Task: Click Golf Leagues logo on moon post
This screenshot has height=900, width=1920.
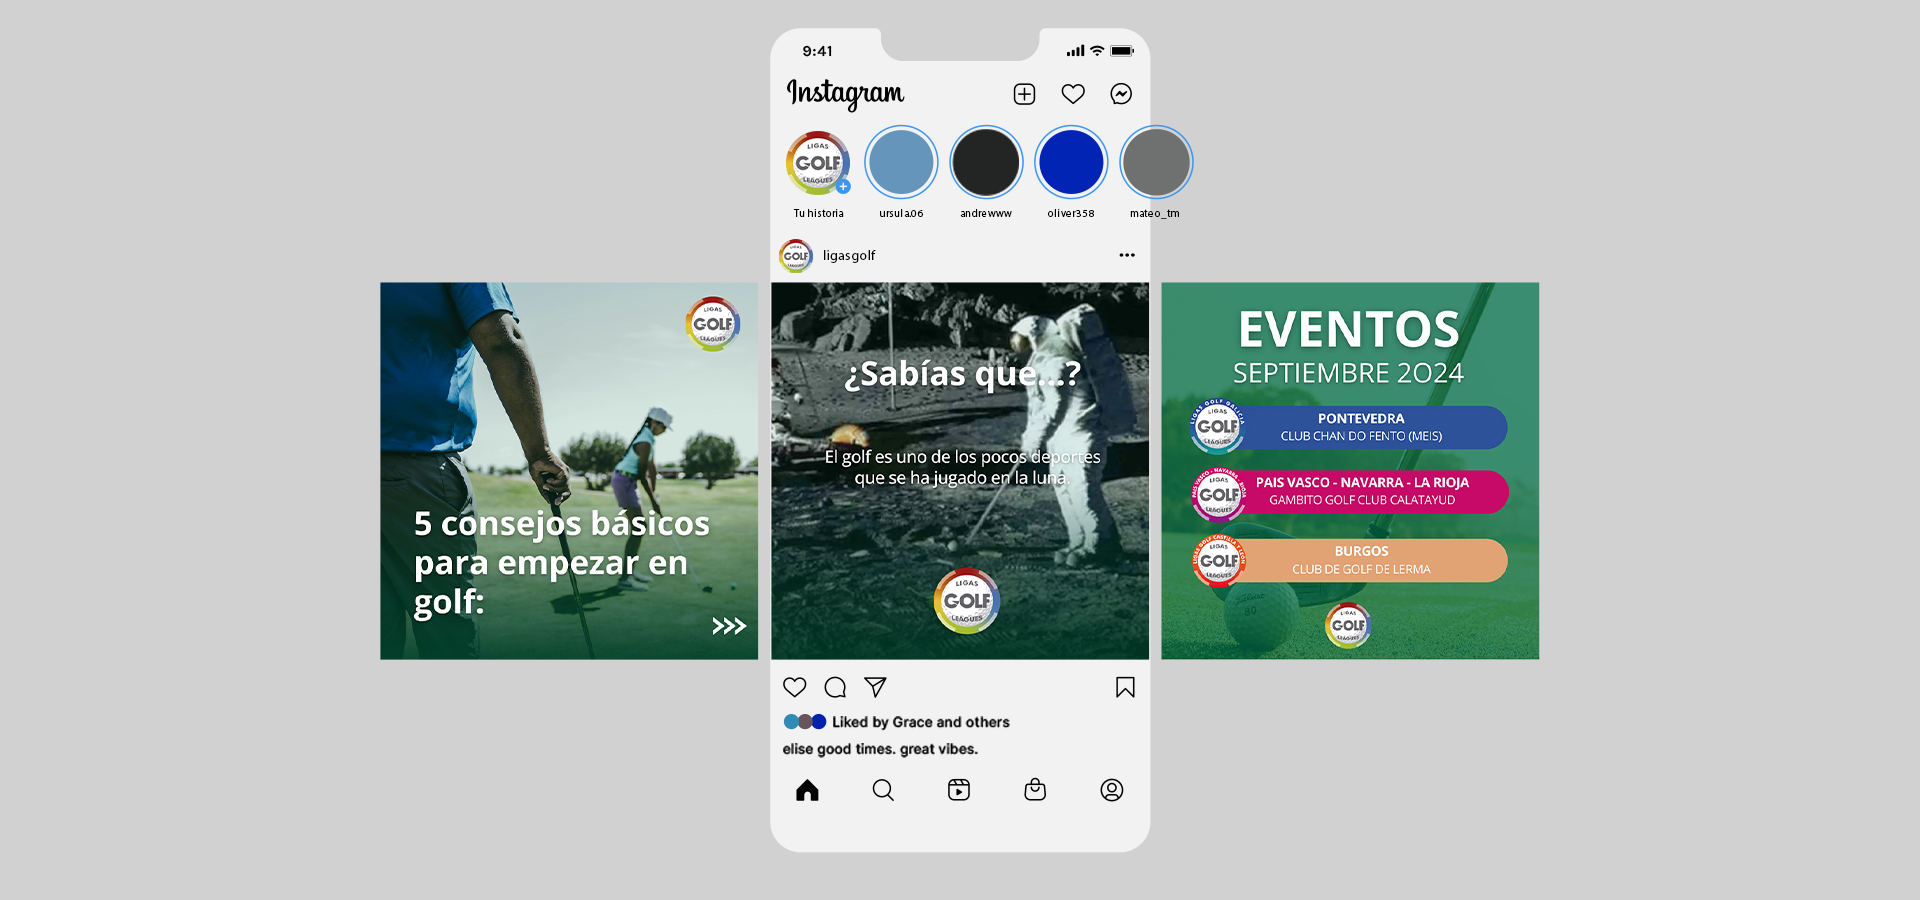Action: click(x=967, y=600)
